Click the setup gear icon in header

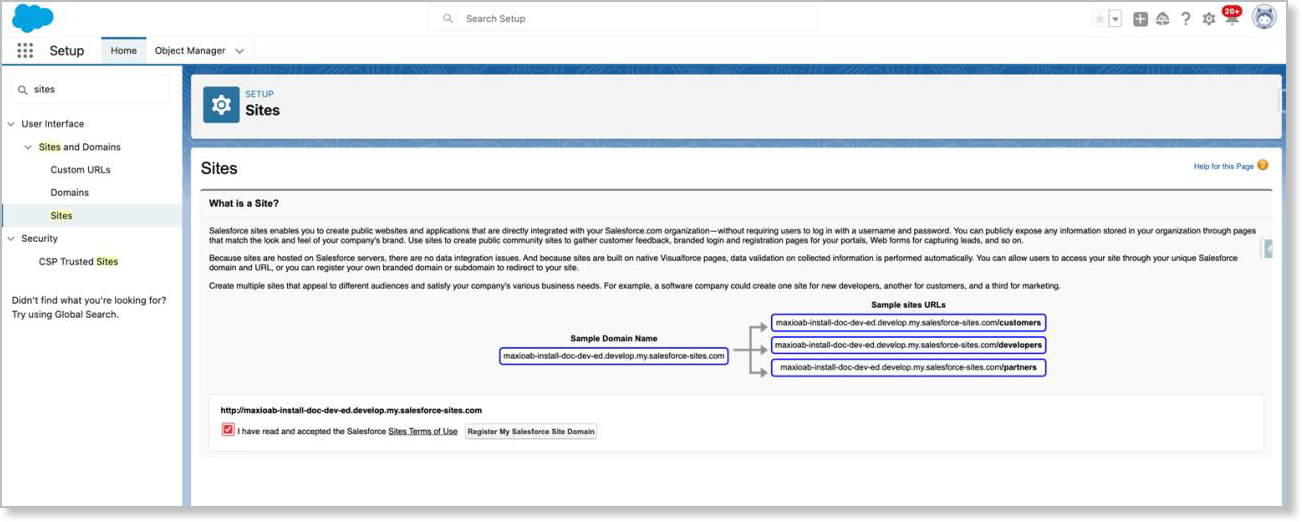point(1209,19)
